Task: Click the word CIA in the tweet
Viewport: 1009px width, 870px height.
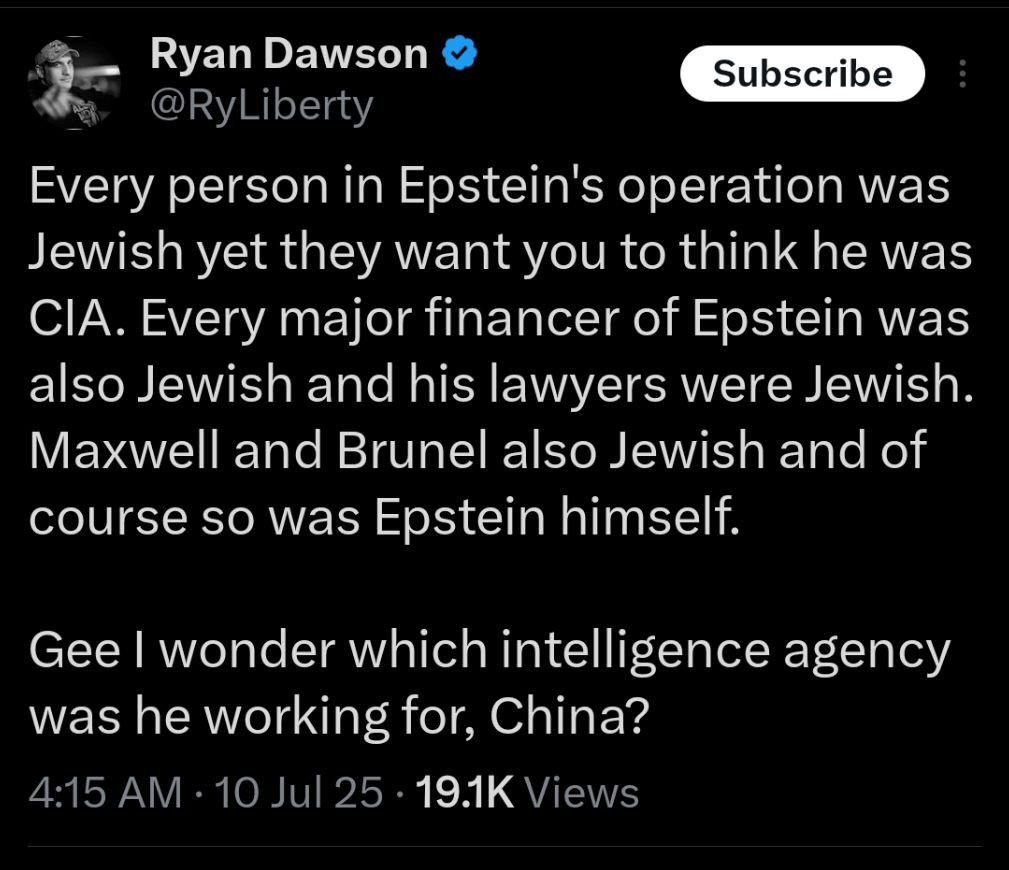Action: [x=71, y=319]
